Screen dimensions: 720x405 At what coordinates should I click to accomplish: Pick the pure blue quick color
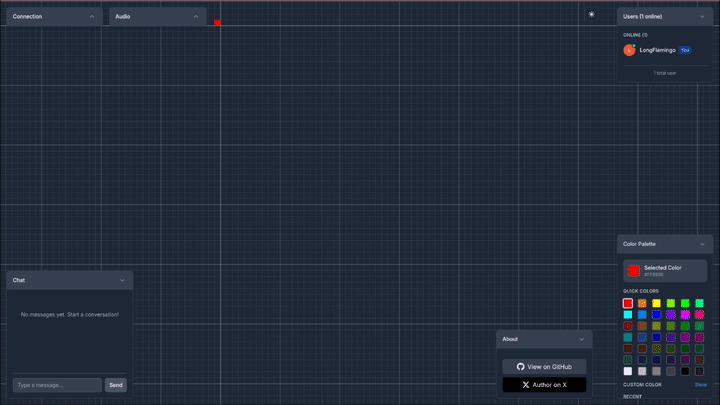[656, 315]
